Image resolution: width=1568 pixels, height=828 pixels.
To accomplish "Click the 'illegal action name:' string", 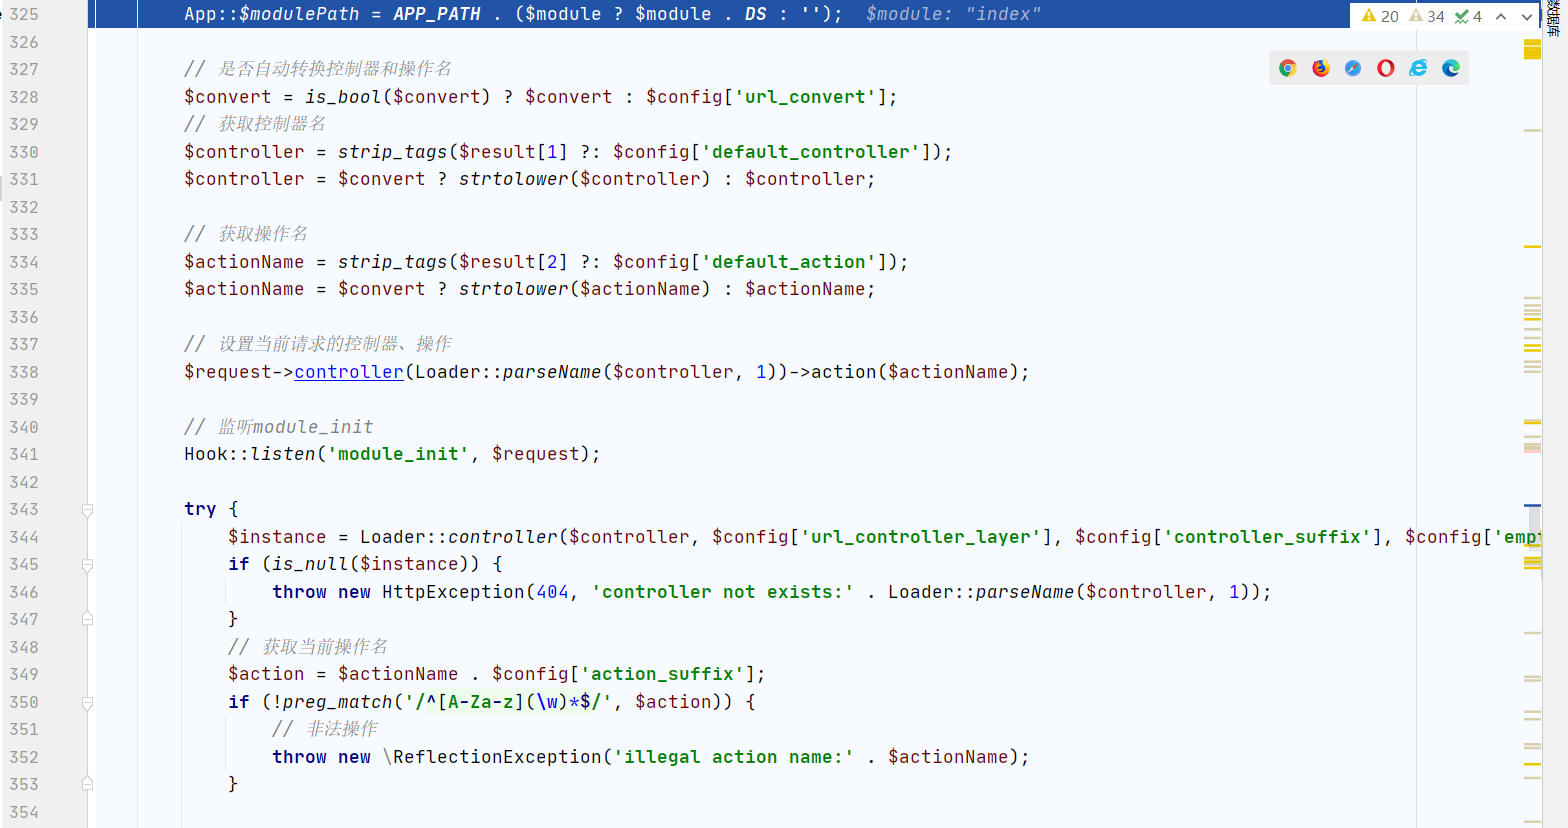I will (734, 757).
